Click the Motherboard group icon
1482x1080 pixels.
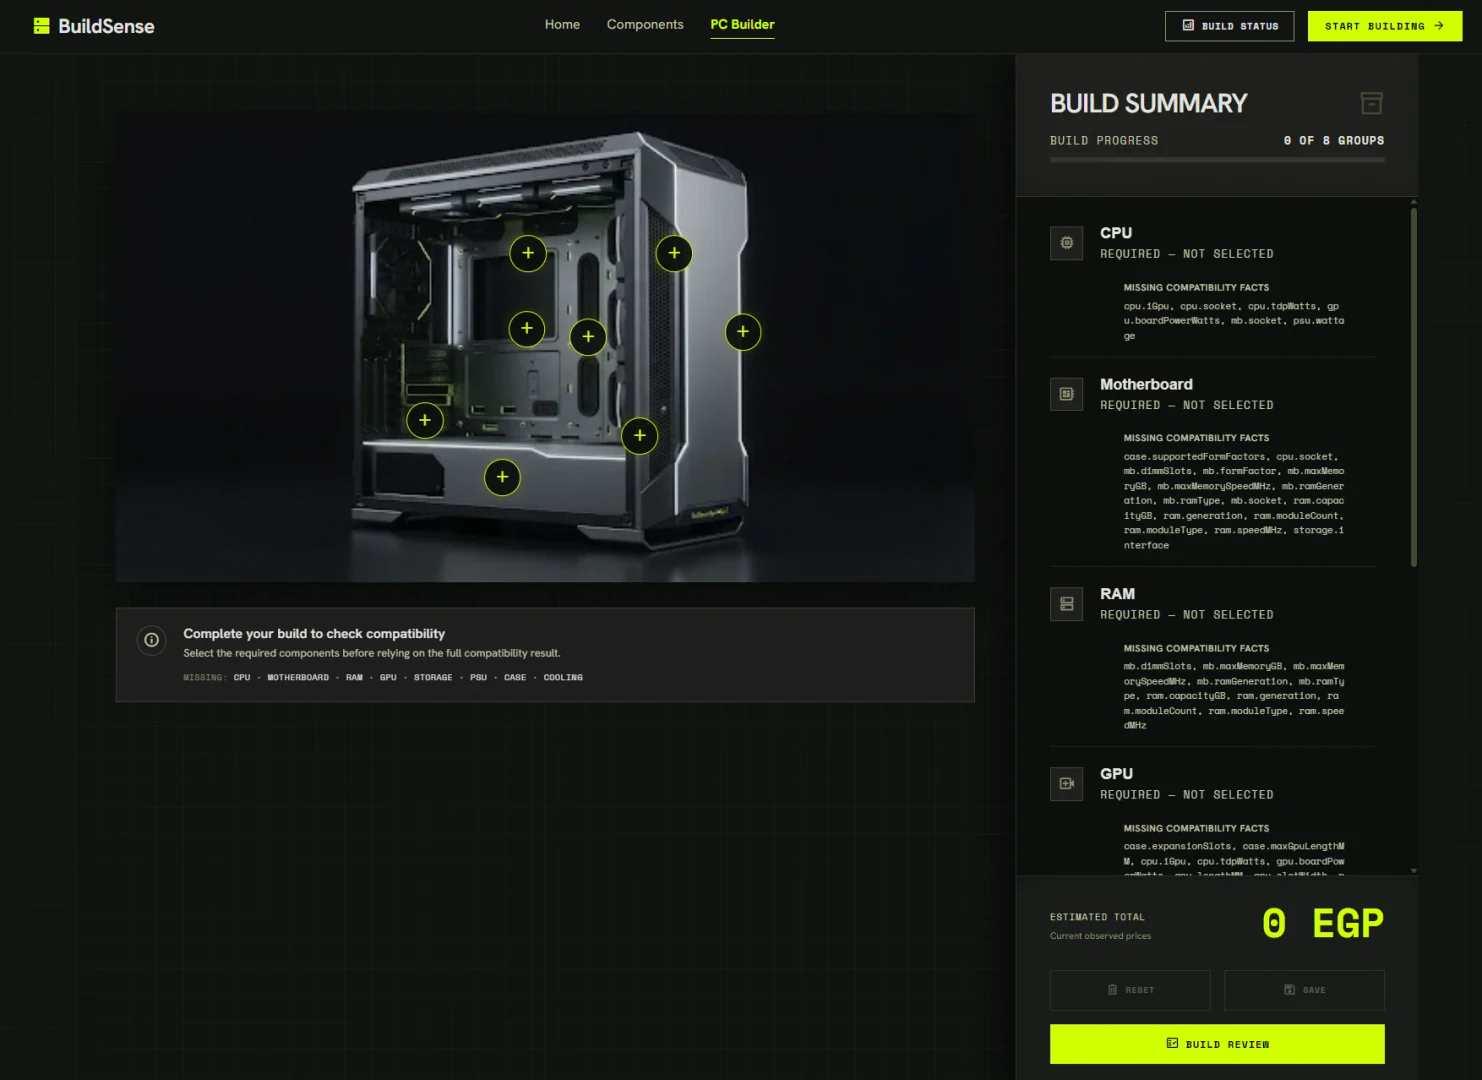pyautogui.click(x=1066, y=394)
